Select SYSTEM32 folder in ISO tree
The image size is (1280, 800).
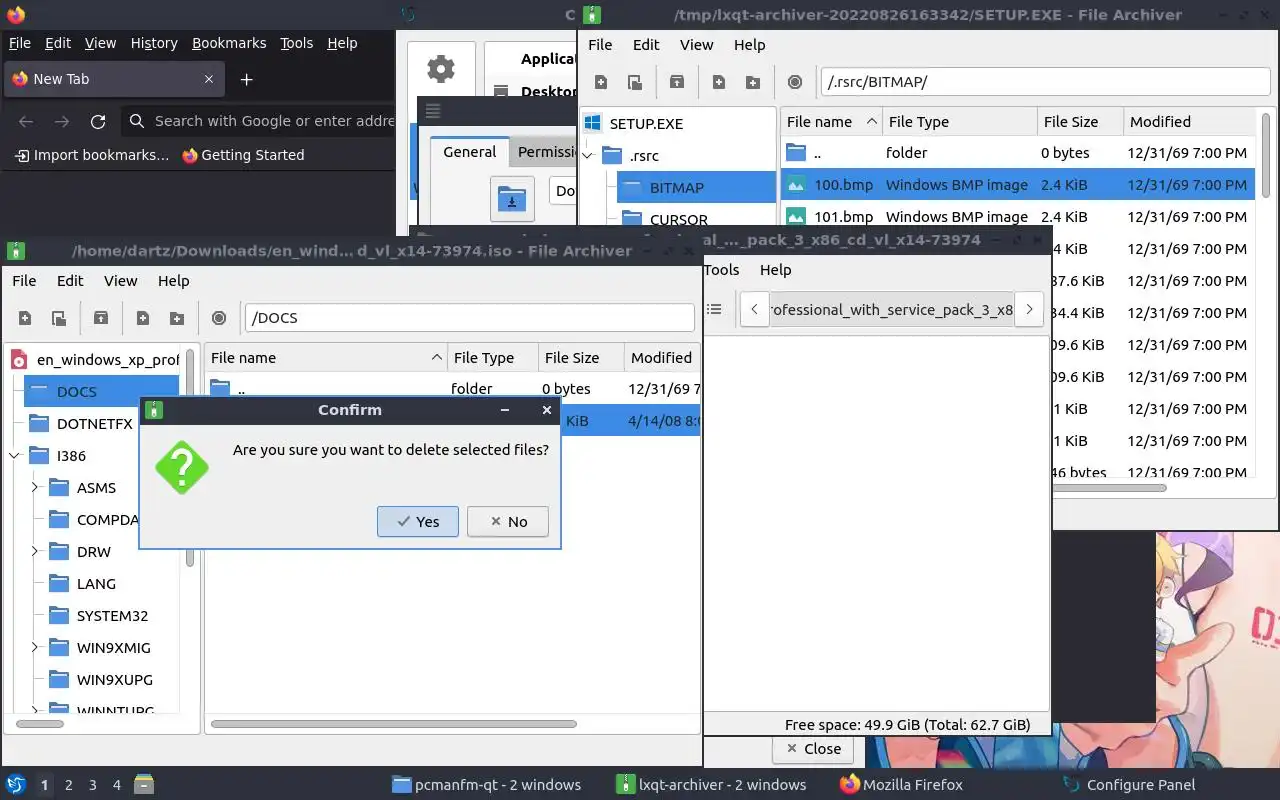pyautogui.click(x=112, y=616)
